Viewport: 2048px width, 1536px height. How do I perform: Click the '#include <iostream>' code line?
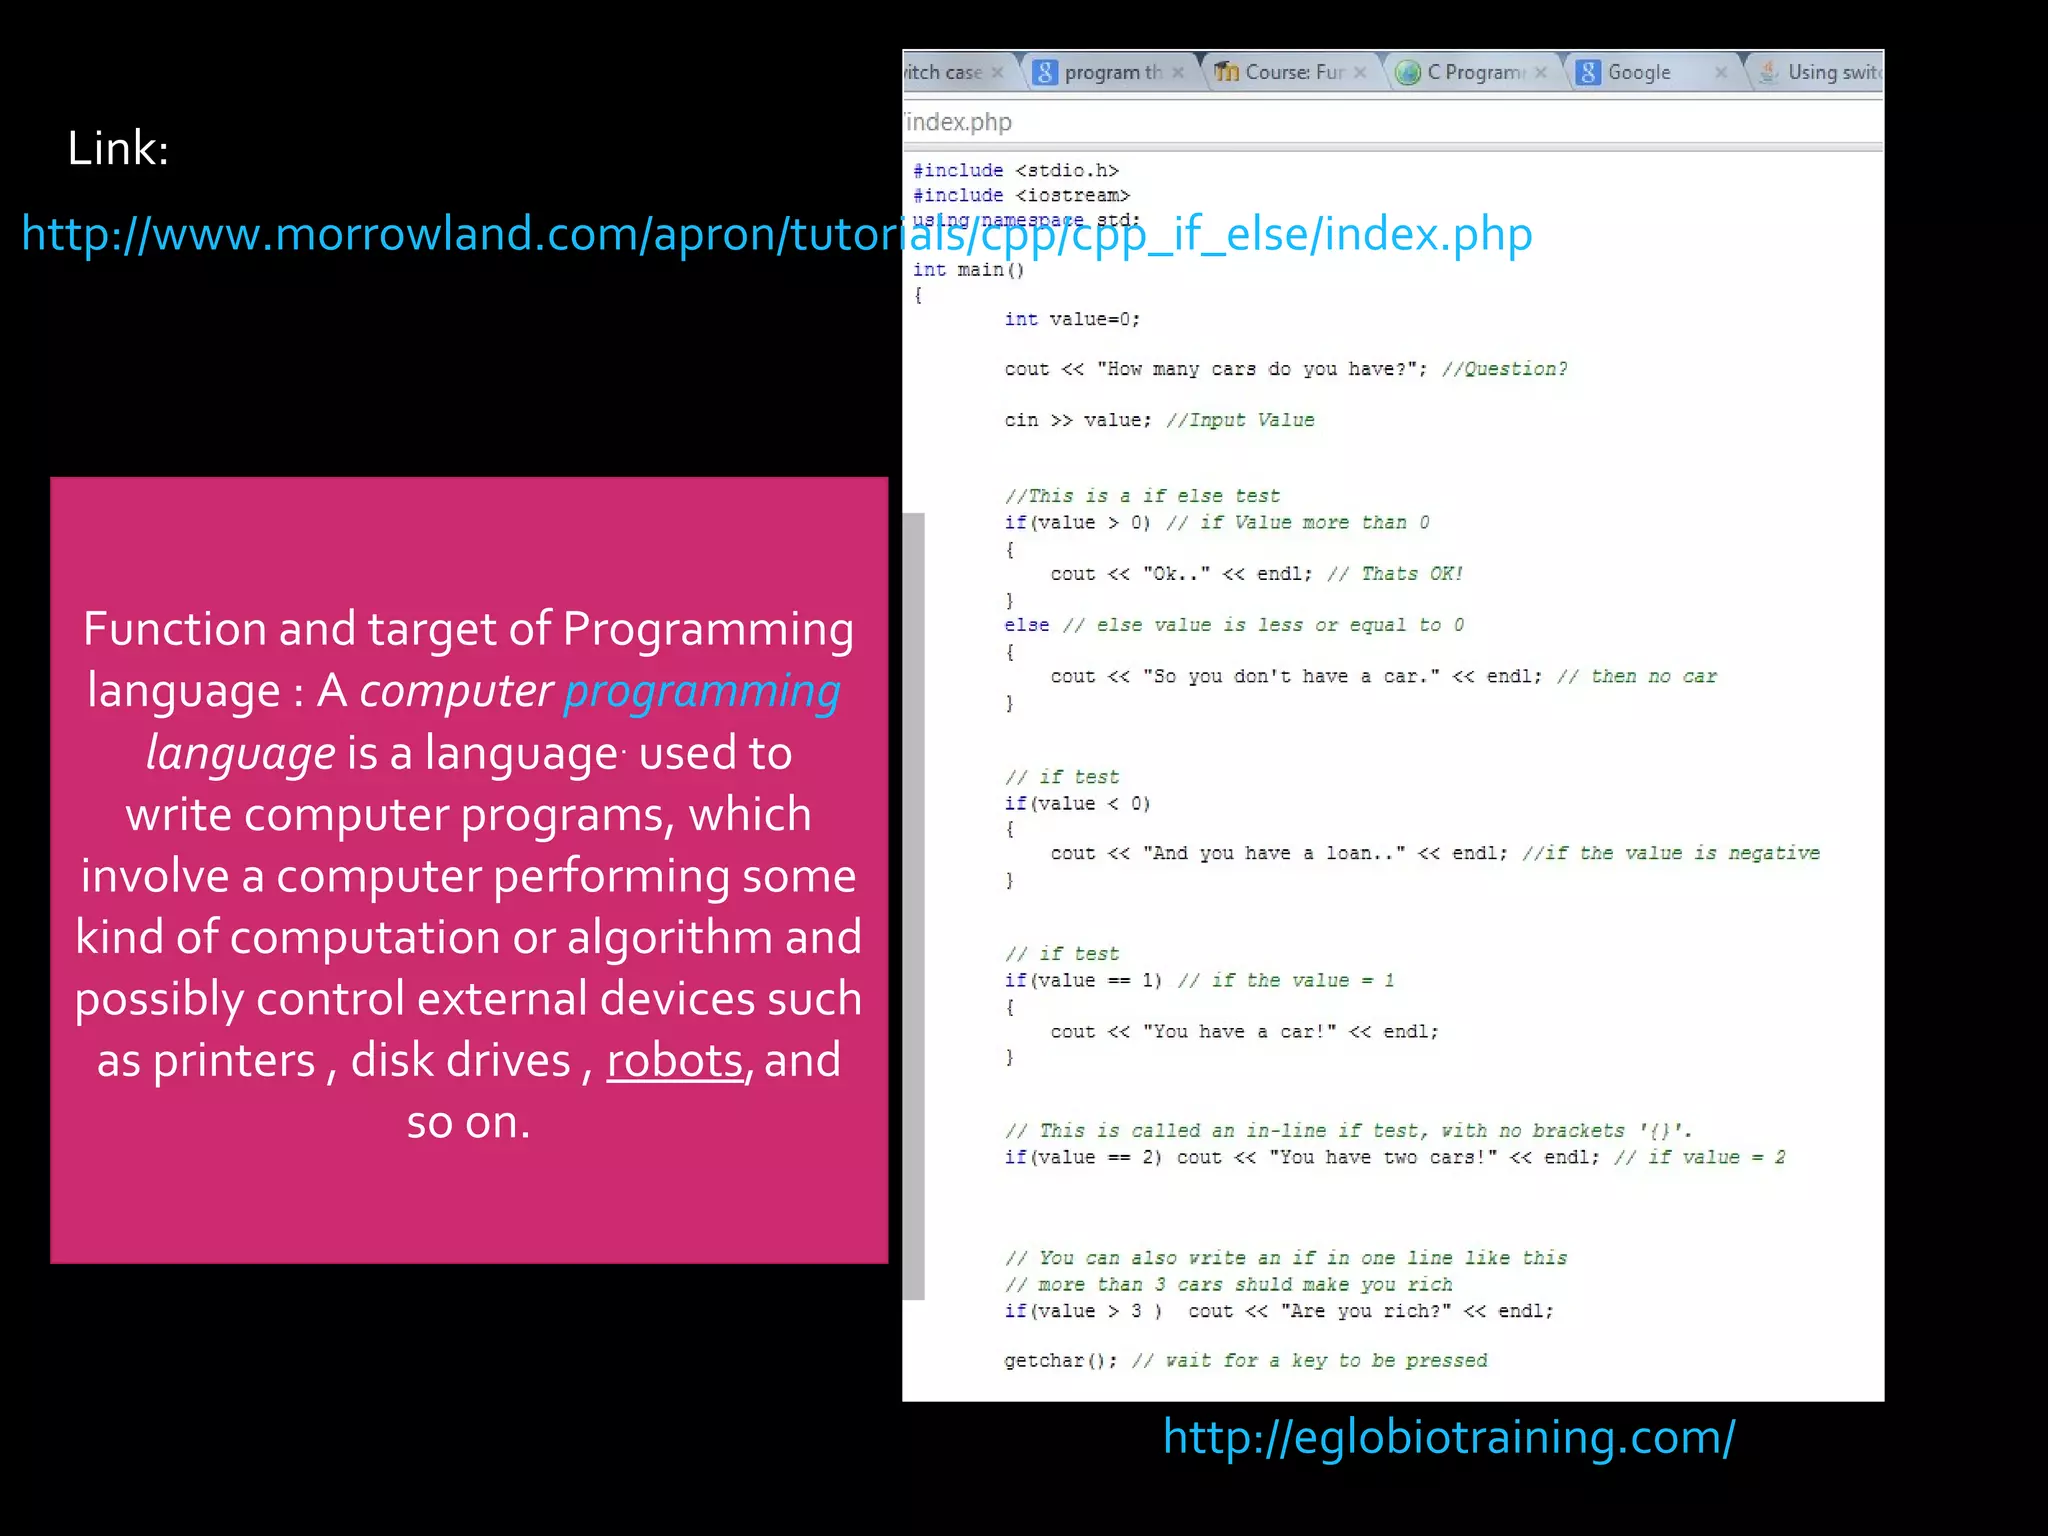coord(1021,196)
